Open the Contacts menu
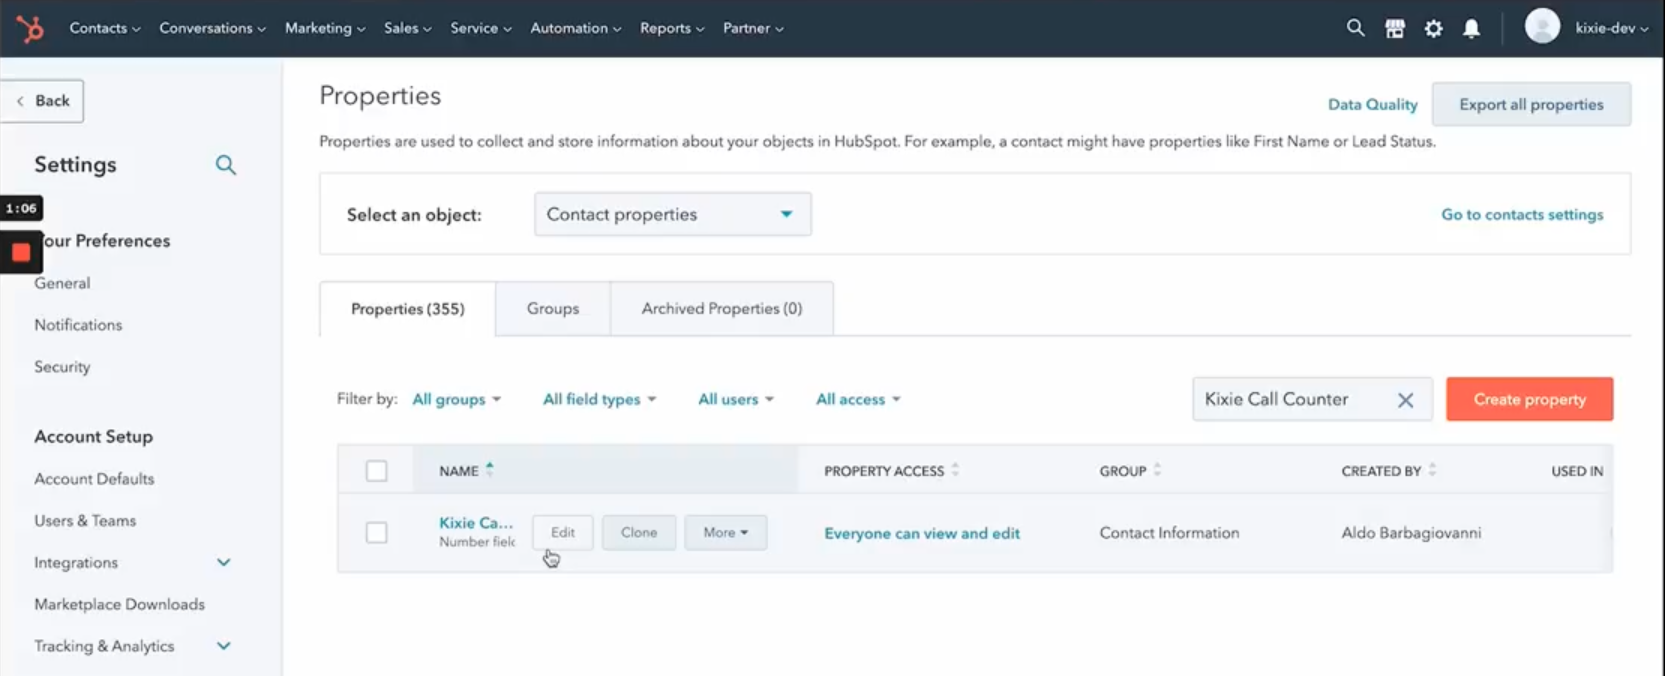The width and height of the screenshot is (1665, 676). [105, 28]
